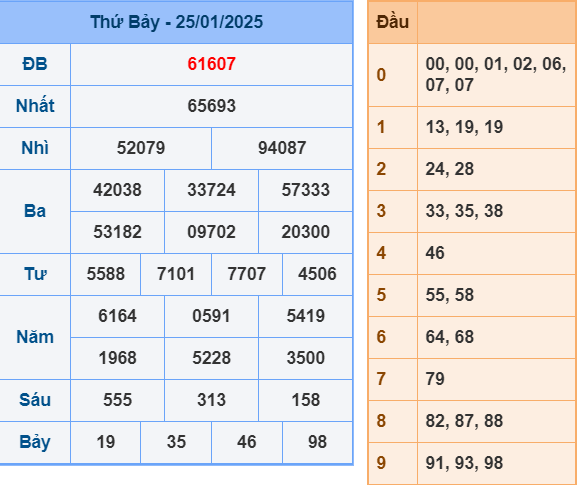Select the ĐB prize label
This screenshot has height=485, width=578.
35,64
